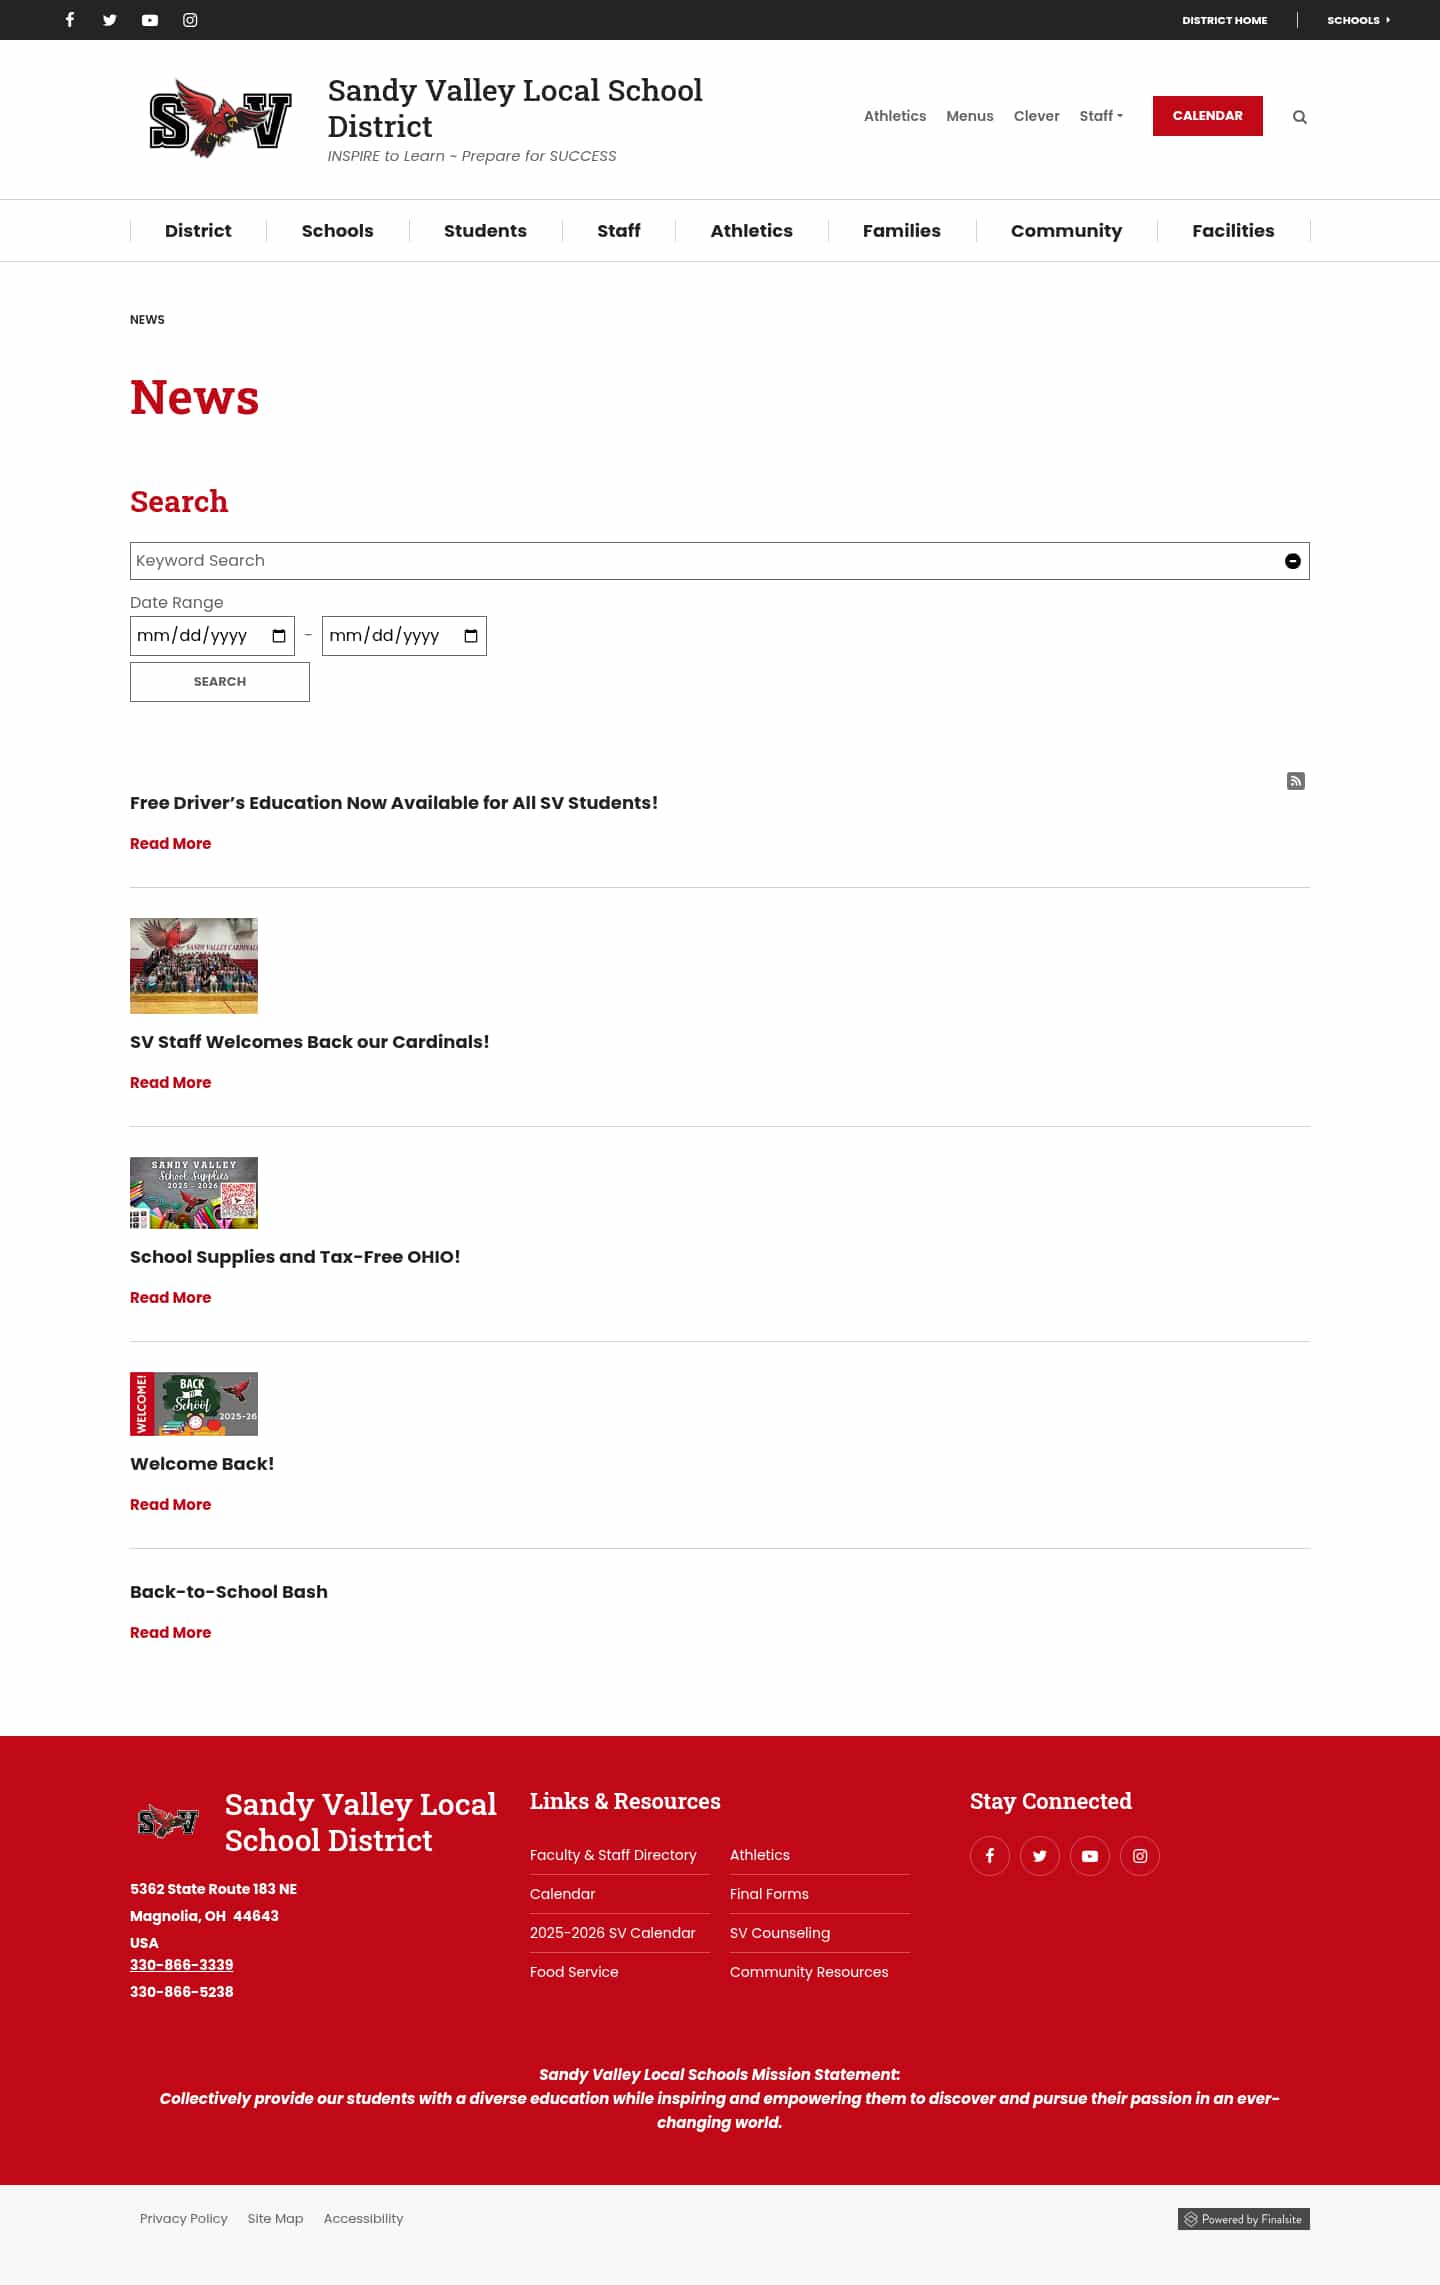This screenshot has width=1440, height=2285.
Task: Click the start date range field
Action: 212,636
